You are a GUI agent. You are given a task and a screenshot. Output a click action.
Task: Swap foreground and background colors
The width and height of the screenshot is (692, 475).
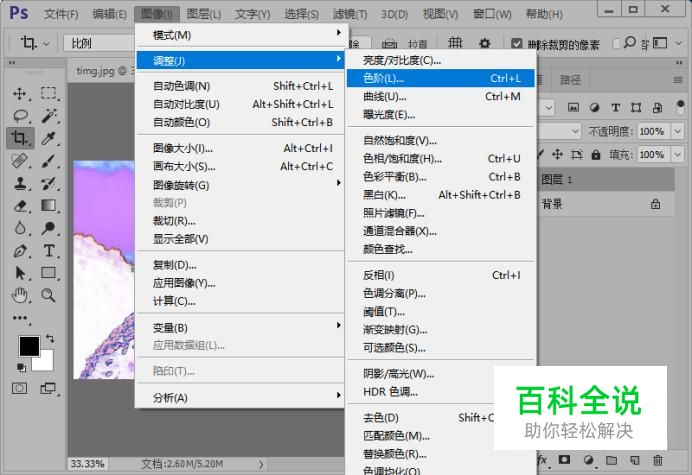coord(50,339)
